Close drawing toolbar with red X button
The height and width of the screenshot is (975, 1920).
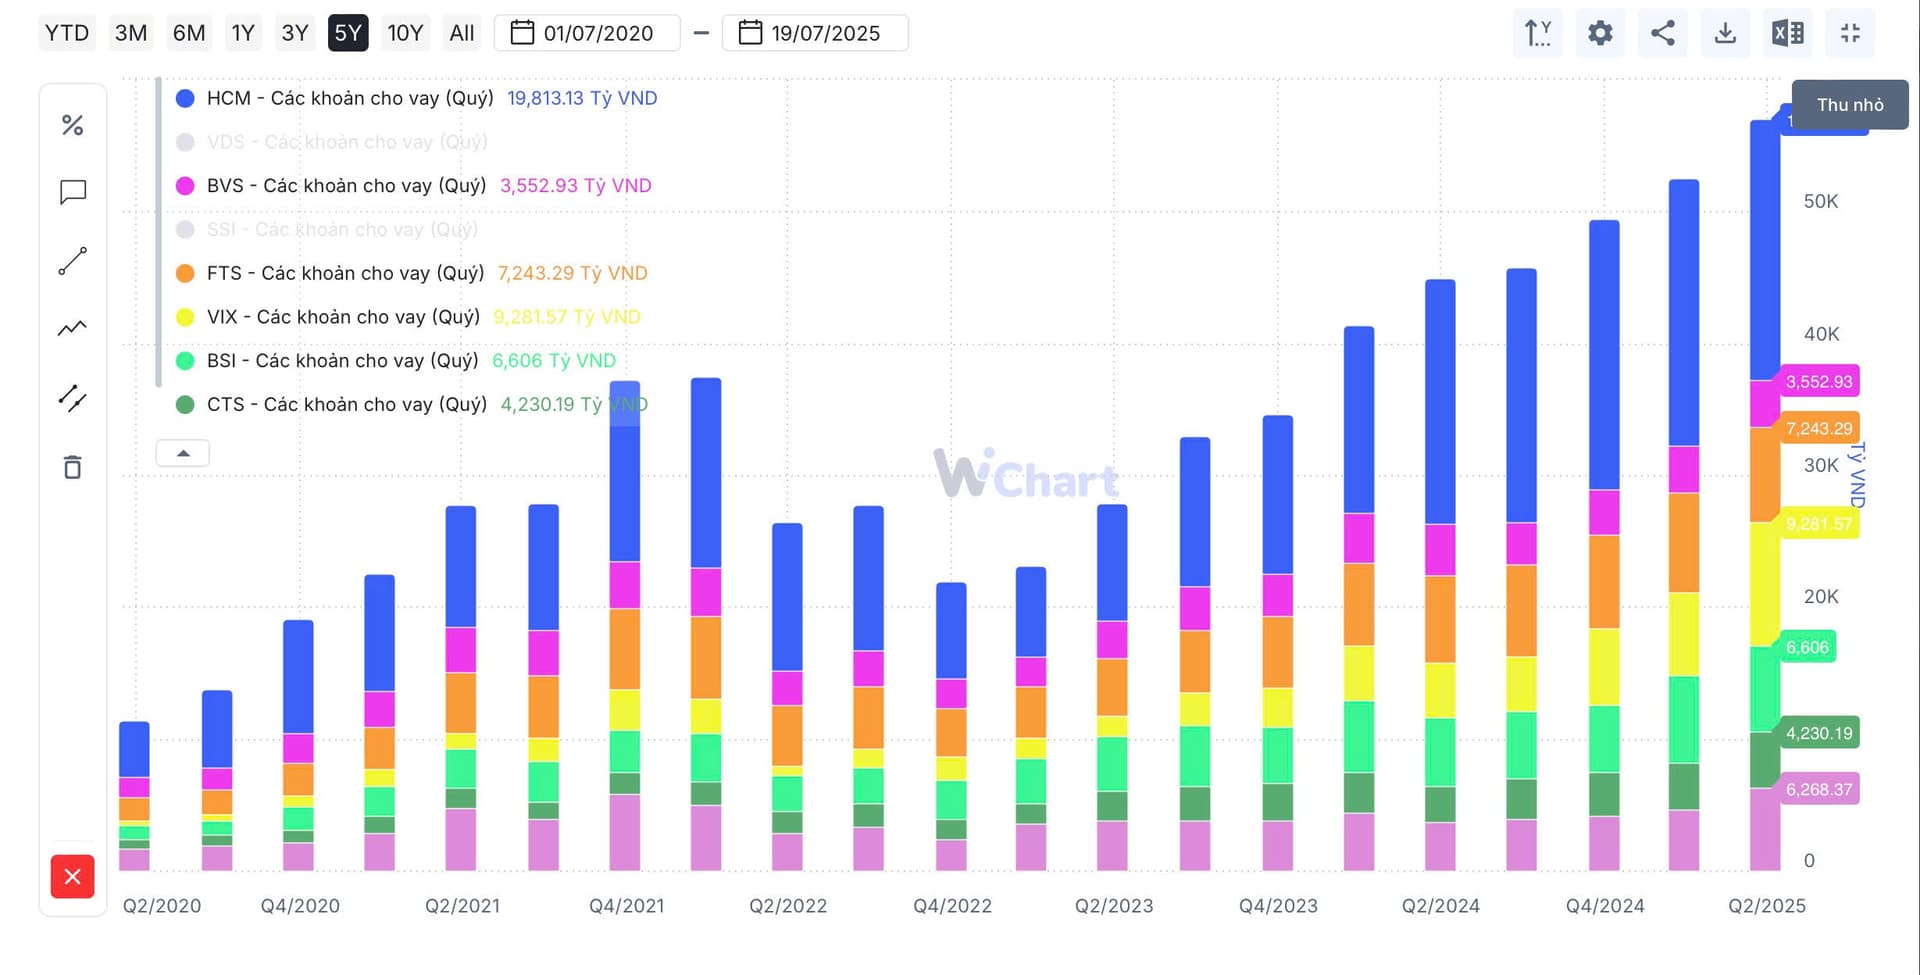72,877
